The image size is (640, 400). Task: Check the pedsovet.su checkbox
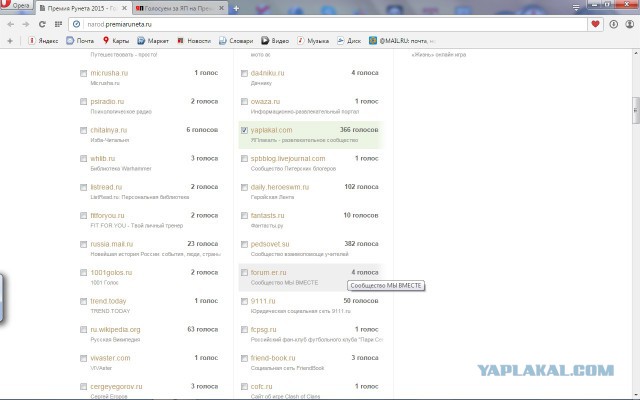pos(244,244)
